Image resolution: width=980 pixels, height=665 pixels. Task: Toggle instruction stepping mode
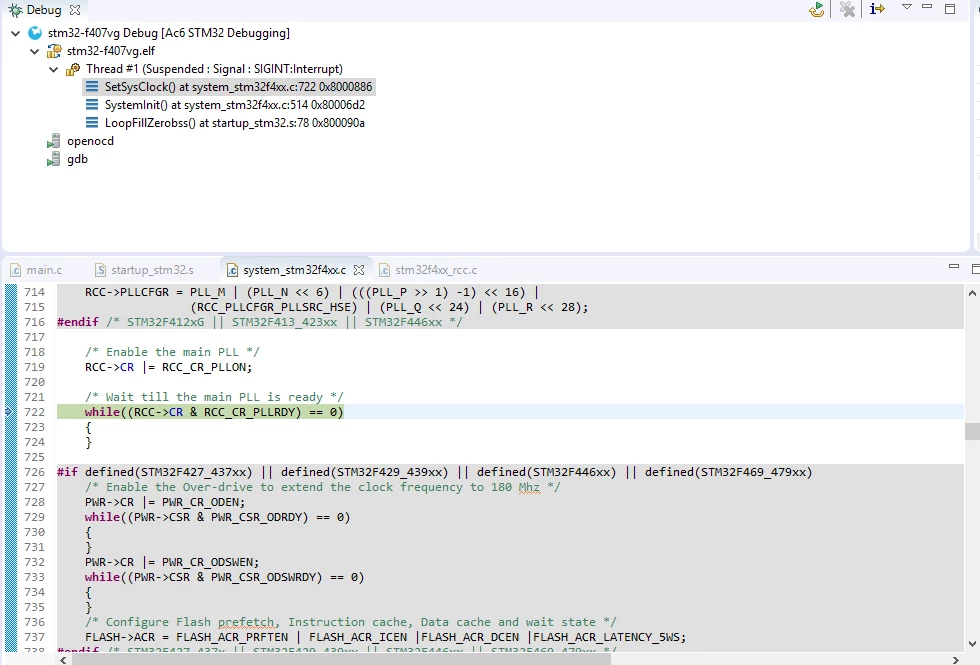click(878, 9)
